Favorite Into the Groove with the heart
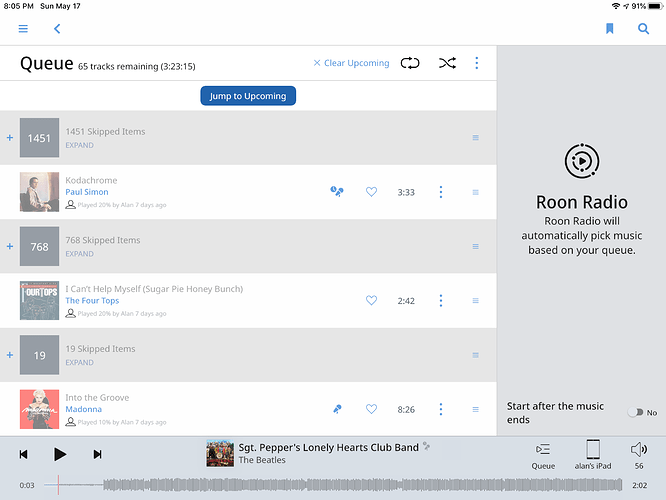The height and width of the screenshot is (500, 666). click(x=371, y=409)
